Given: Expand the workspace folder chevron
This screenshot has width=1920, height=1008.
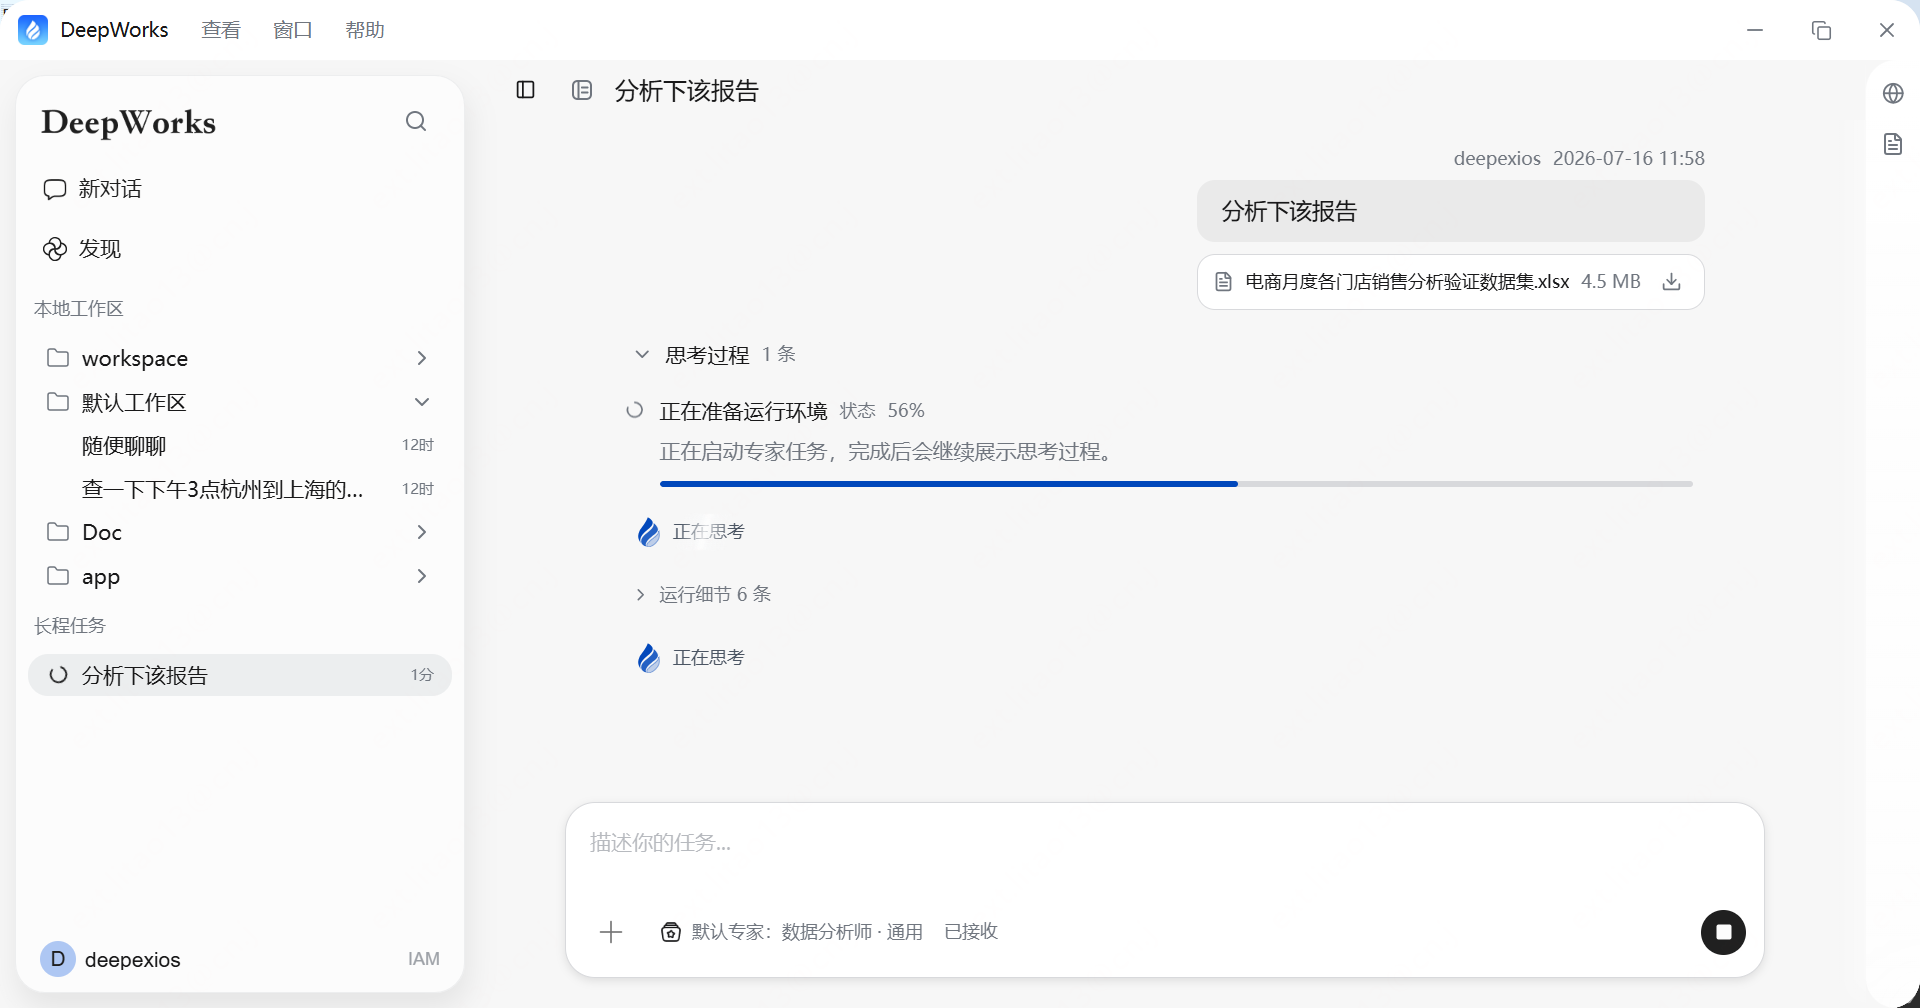Looking at the screenshot, I should 422,358.
